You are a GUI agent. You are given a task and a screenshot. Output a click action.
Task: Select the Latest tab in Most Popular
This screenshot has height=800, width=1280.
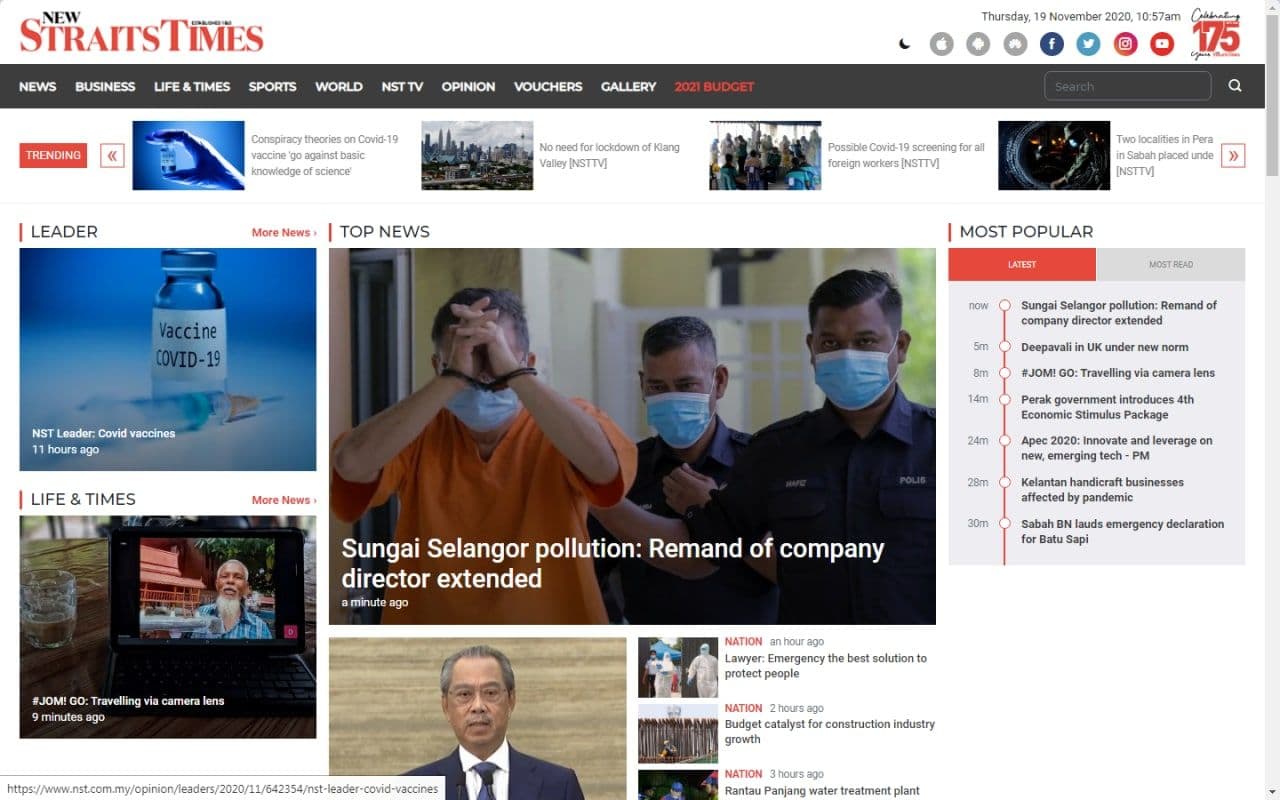click(1022, 265)
